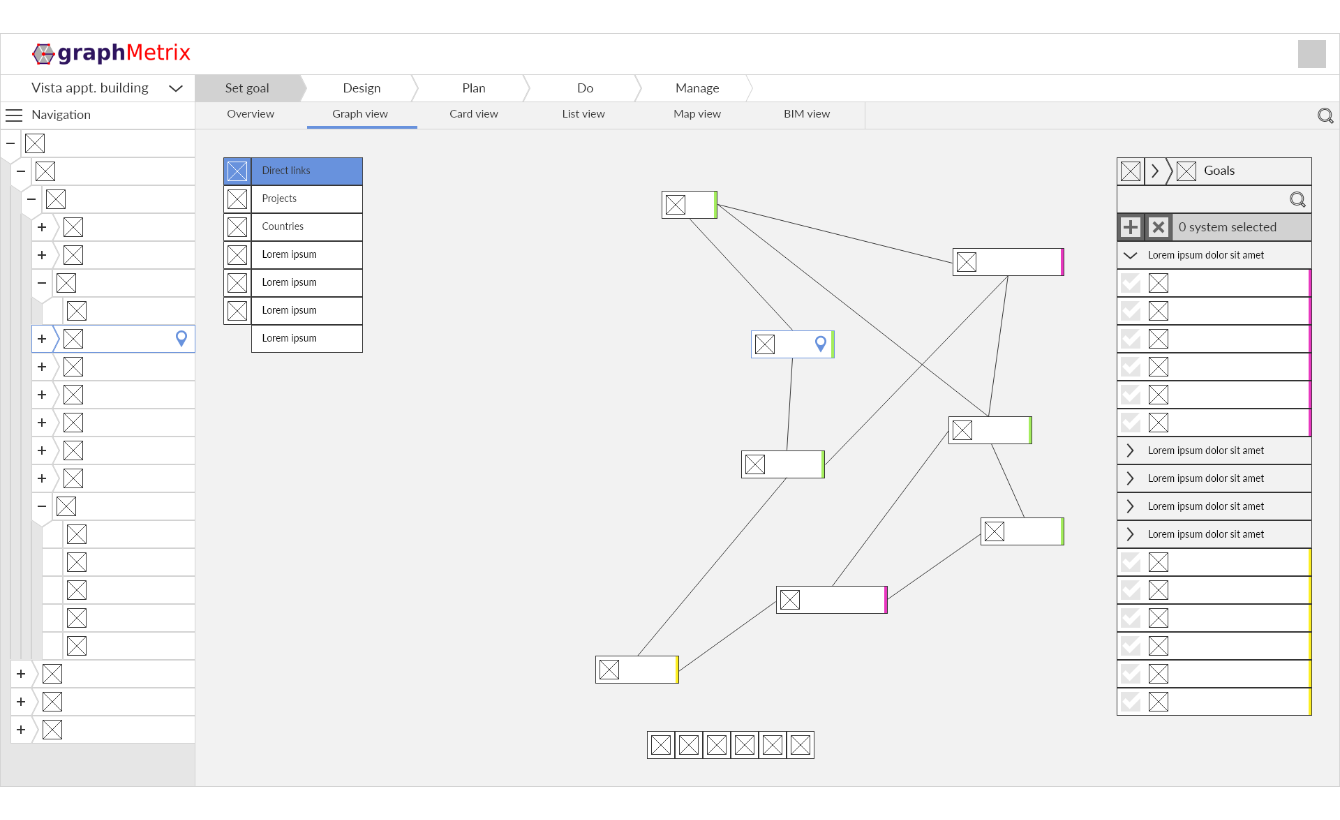Viewport: 1340px width, 820px height.
Task: Click the hamburger Navigation menu icon
Action: point(14,115)
